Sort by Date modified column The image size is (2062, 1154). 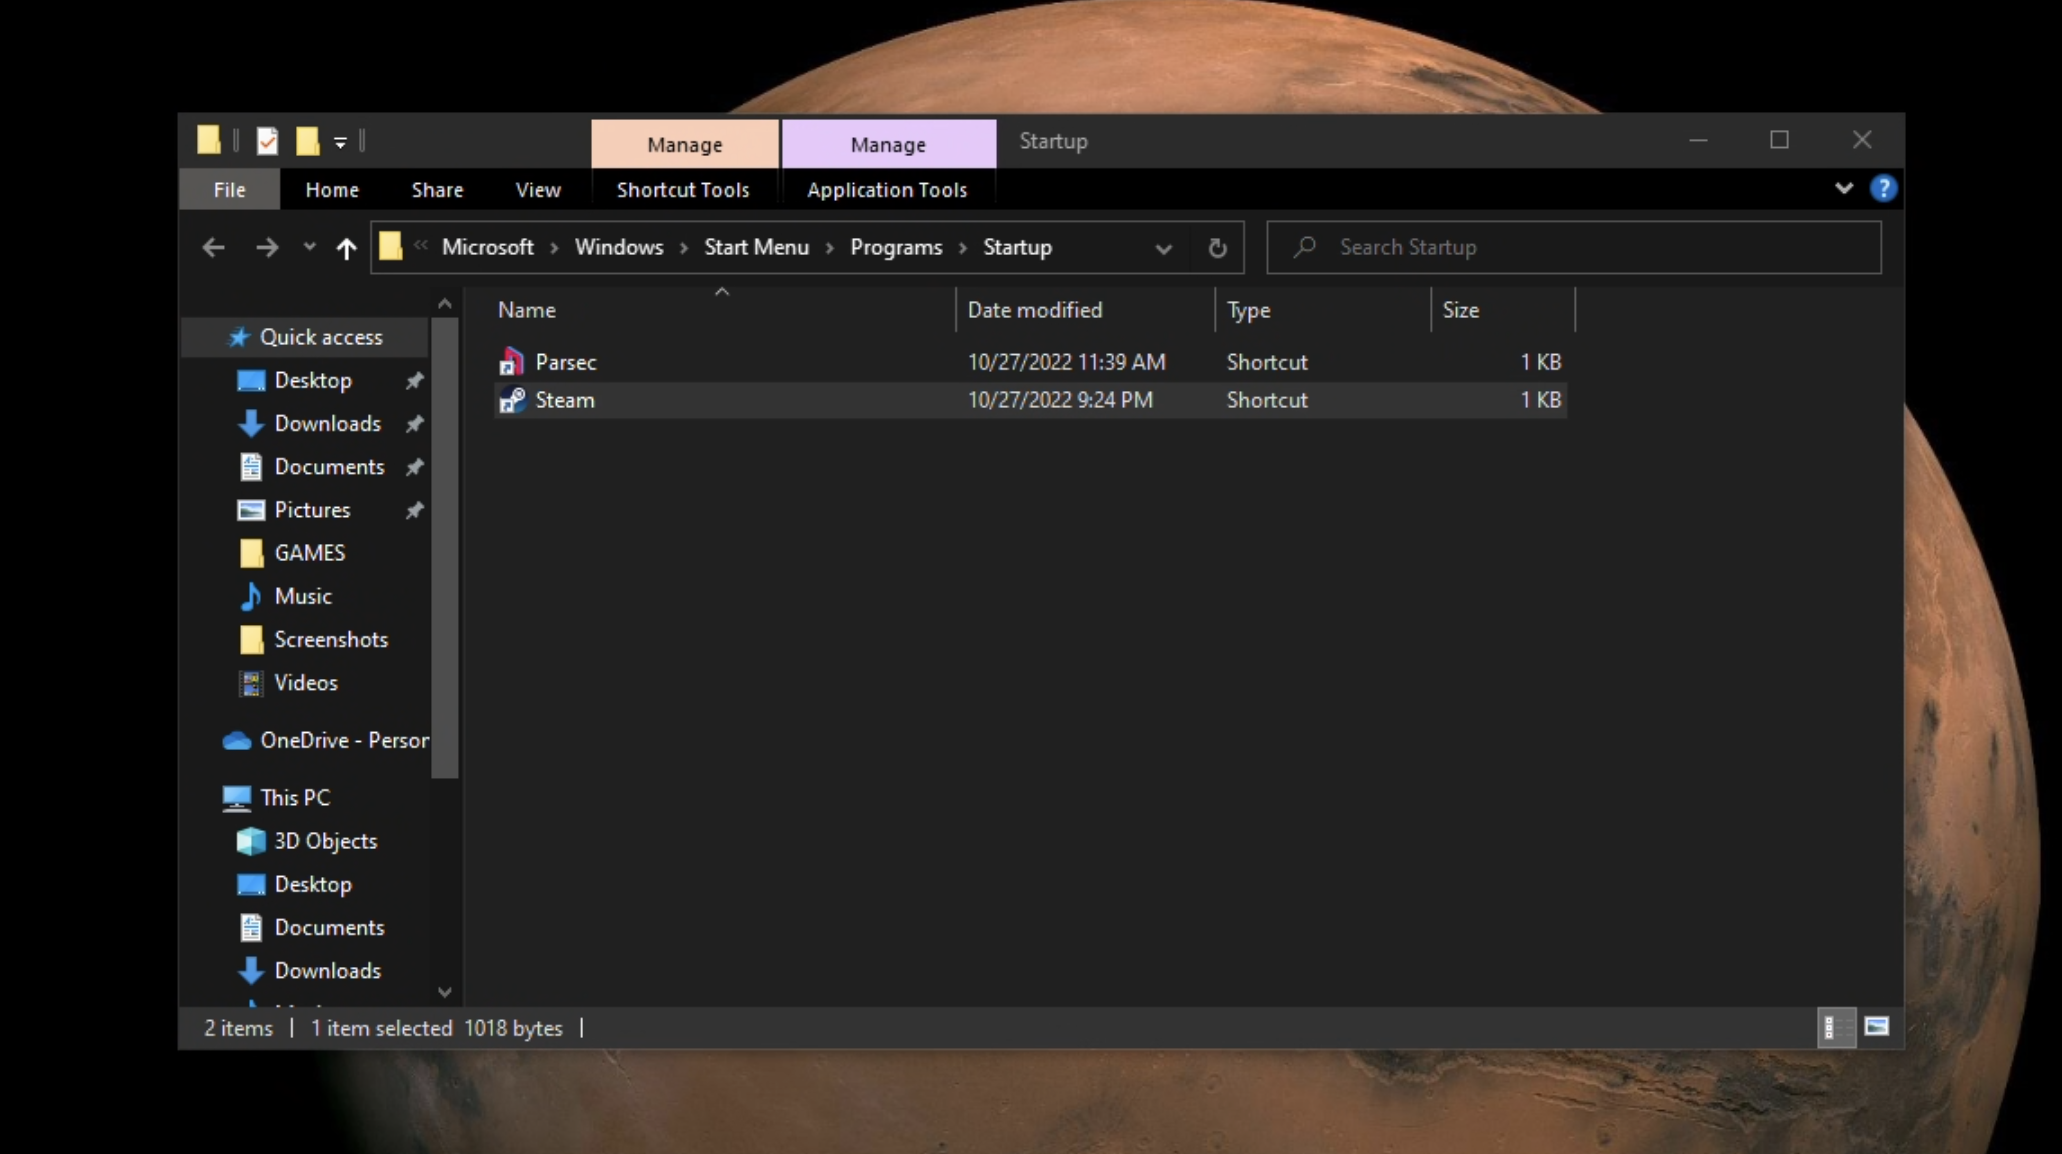pyautogui.click(x=1086, y=310)
